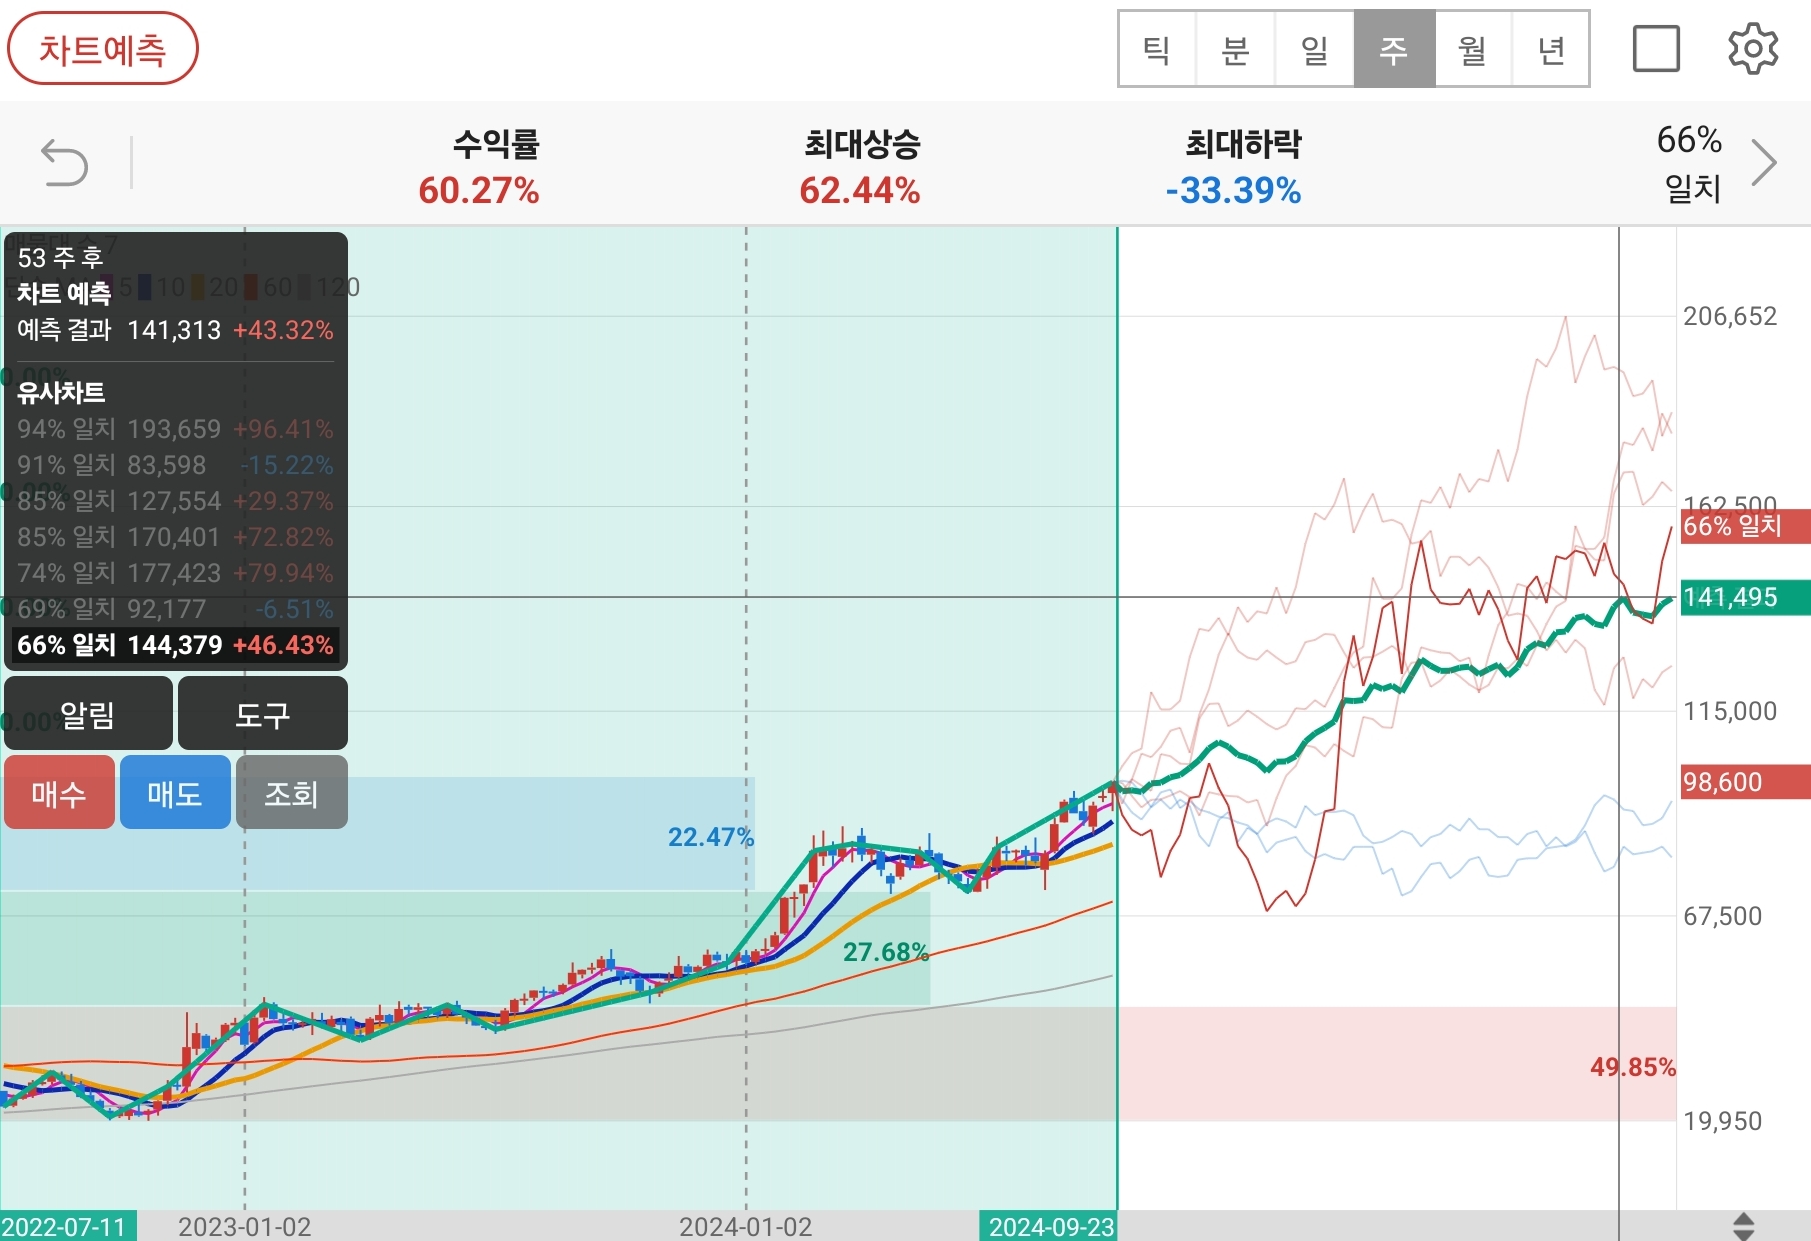The width and height of the screenshot is (1811, 1241).
Task: Tap the 22.47% zone label
Action: point(710,837)
